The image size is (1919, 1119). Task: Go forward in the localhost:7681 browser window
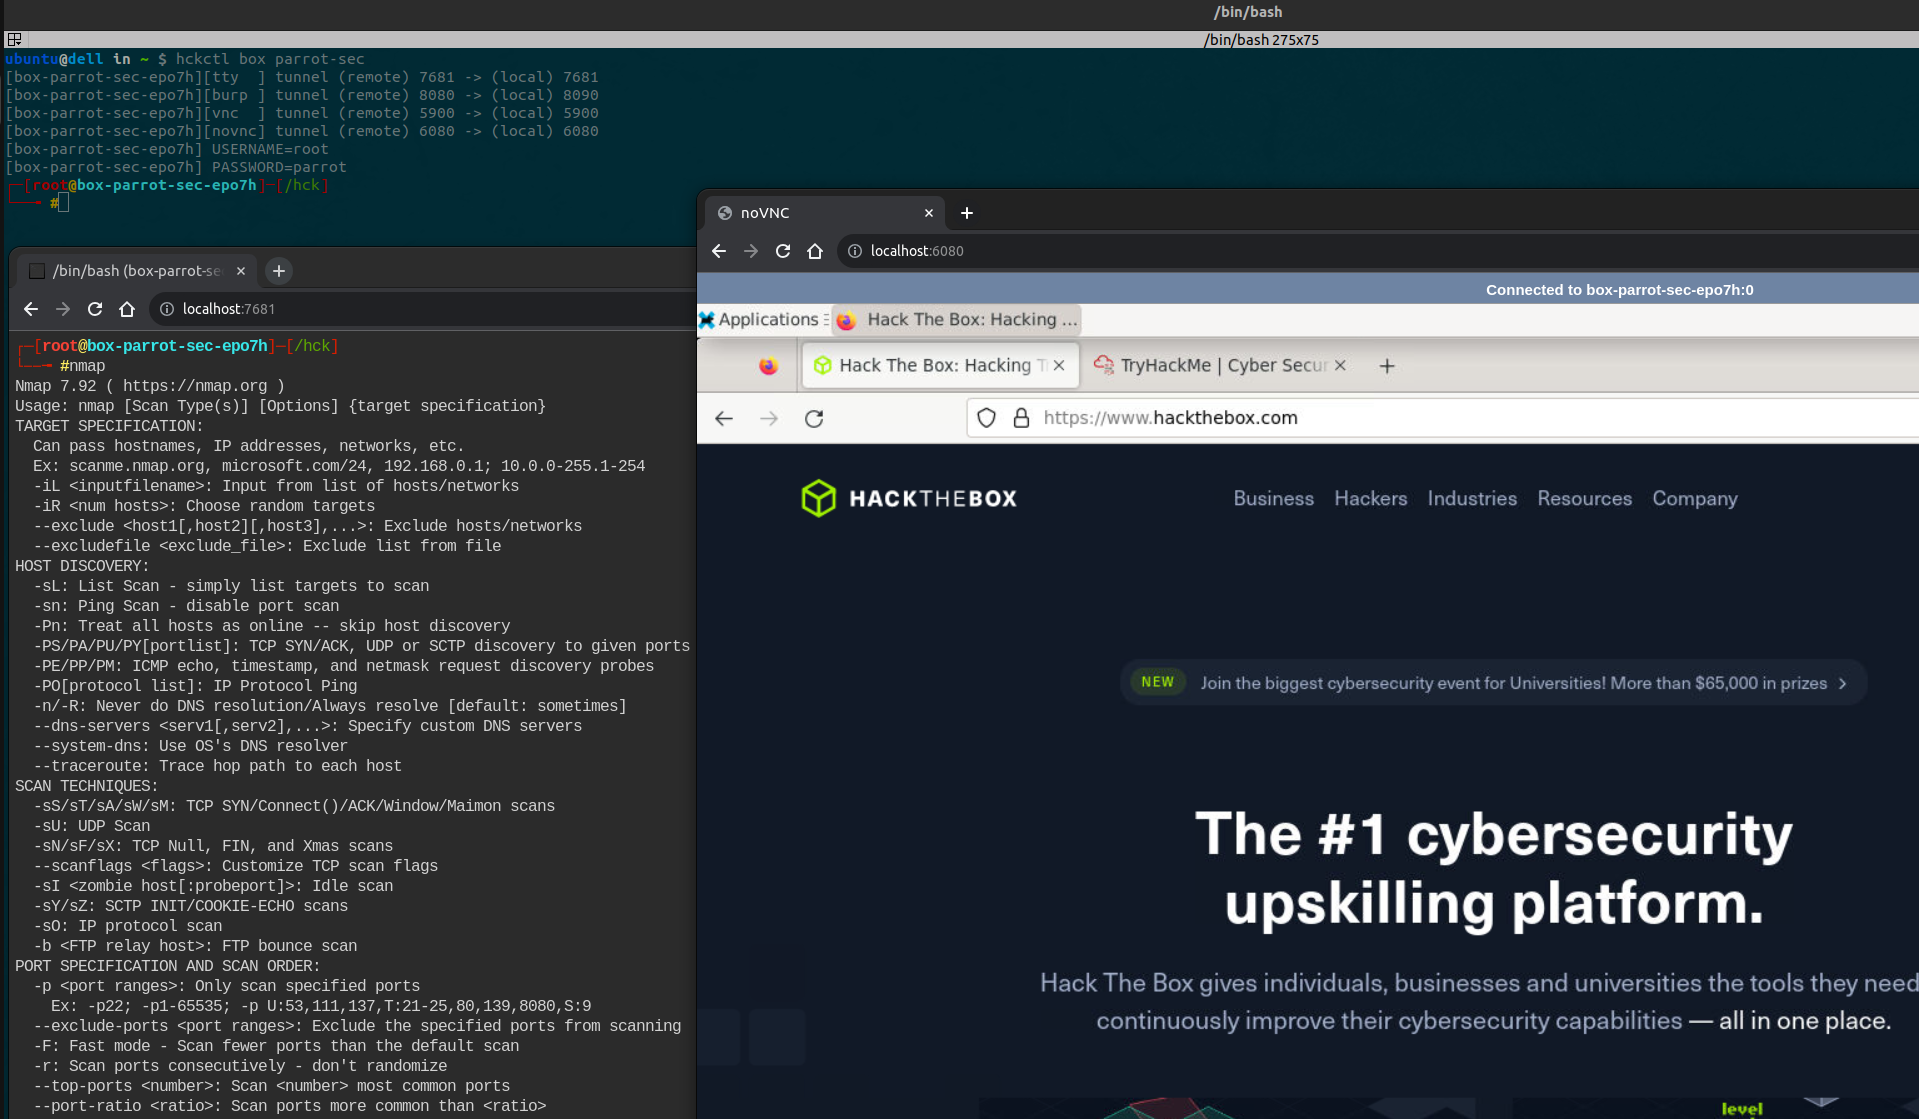tap(63, 309)
